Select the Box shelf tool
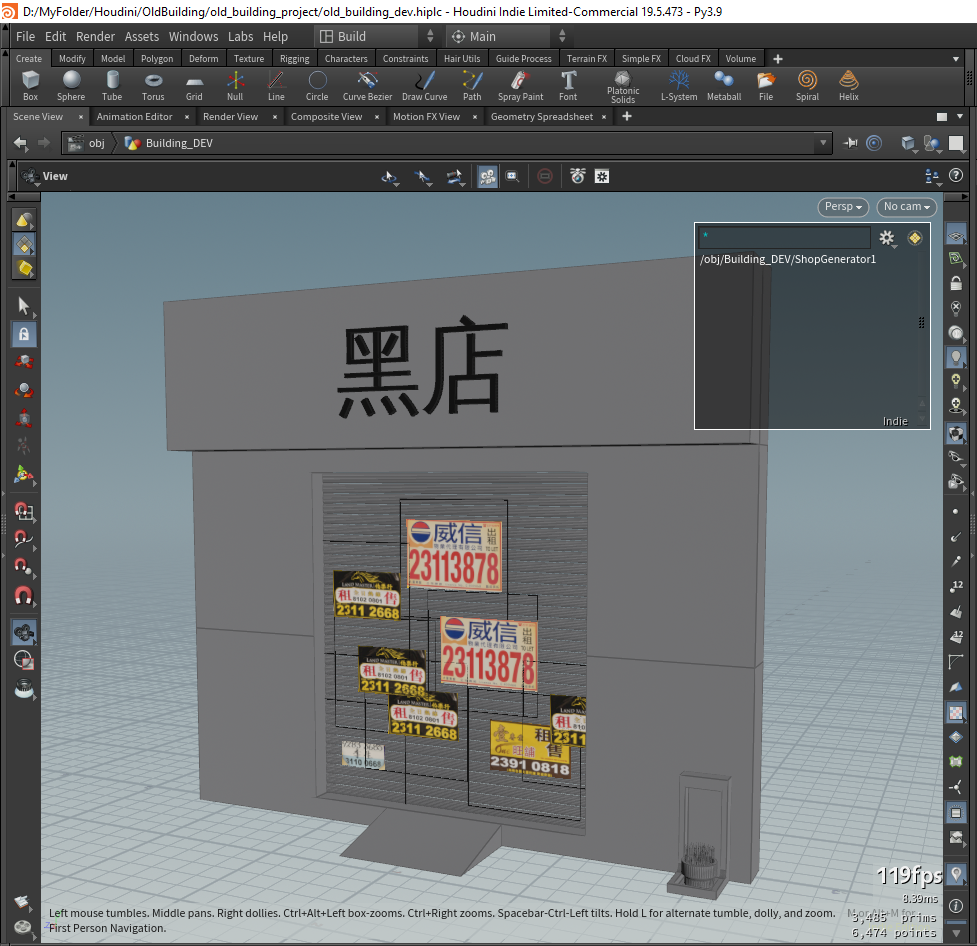Image resolution: width=977 pixels, height=946 pixels. [x=30, y=84]
